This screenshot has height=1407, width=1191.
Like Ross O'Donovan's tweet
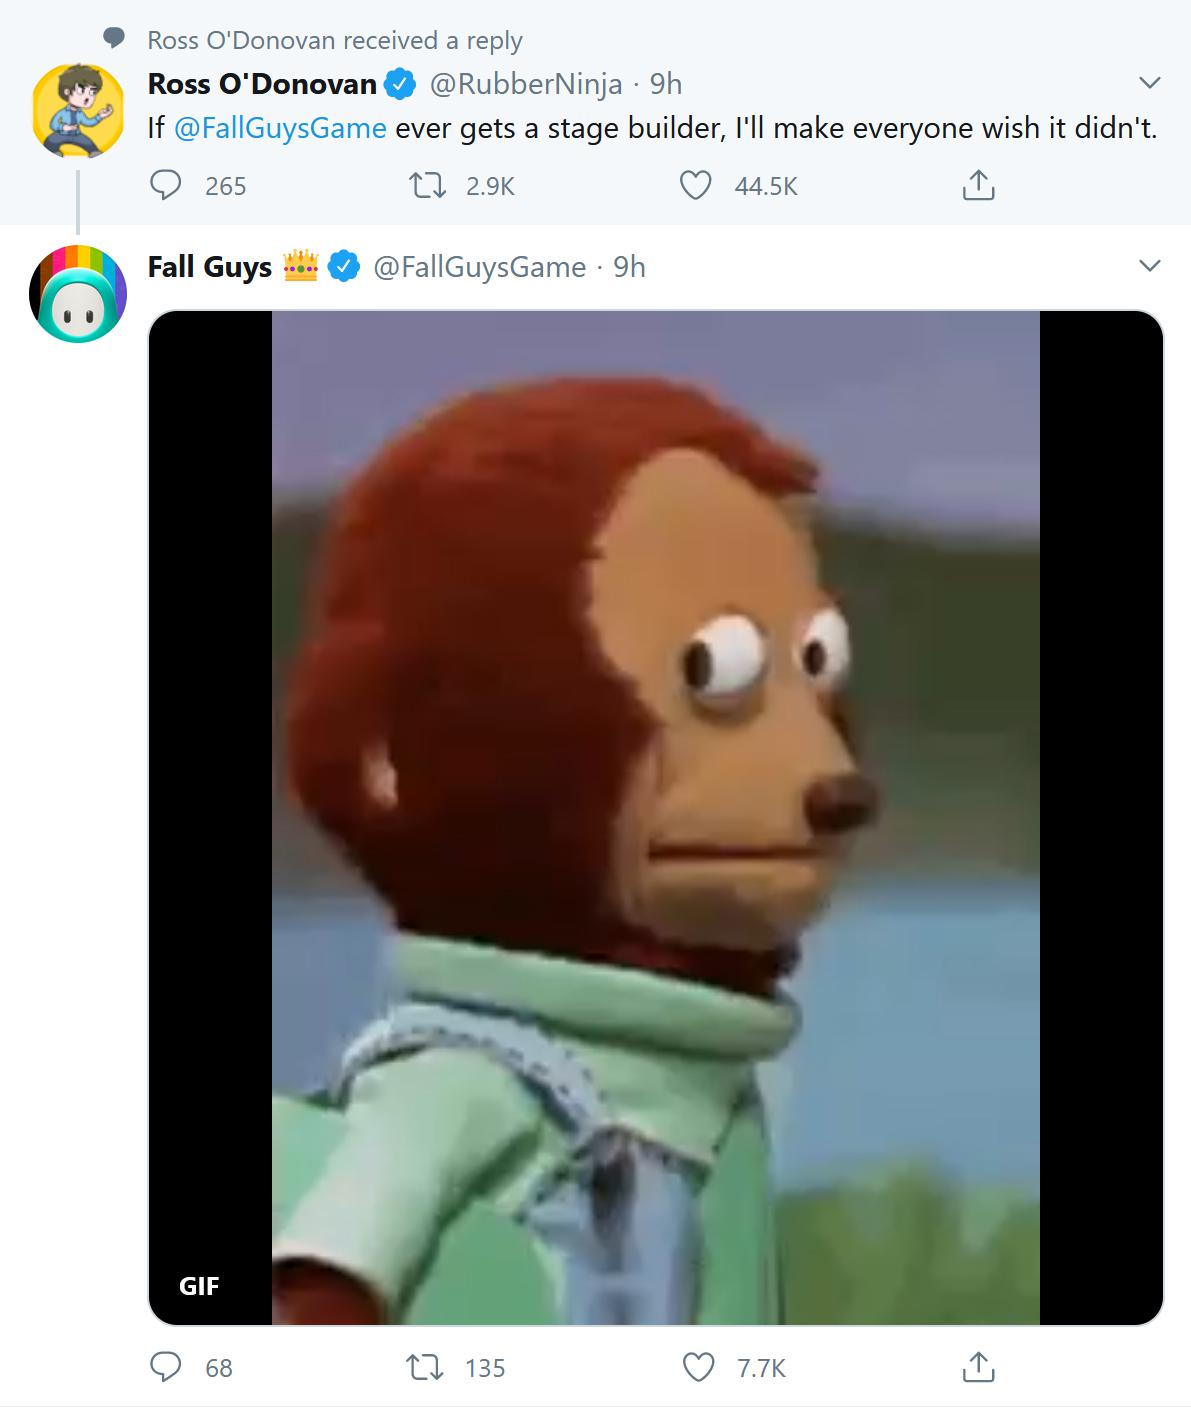point(696,186)
